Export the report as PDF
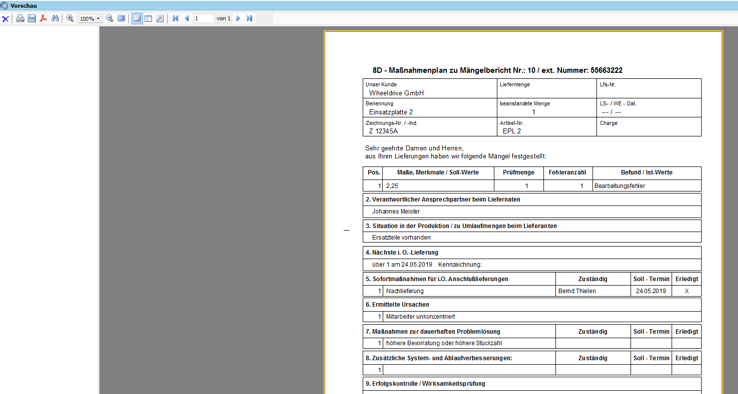 click(43, 19)
